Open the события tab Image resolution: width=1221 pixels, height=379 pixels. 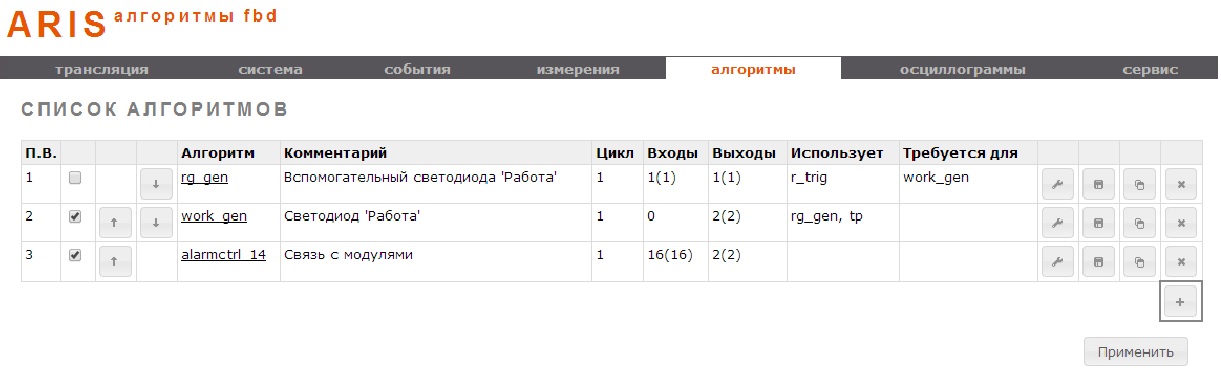(417, 69)
